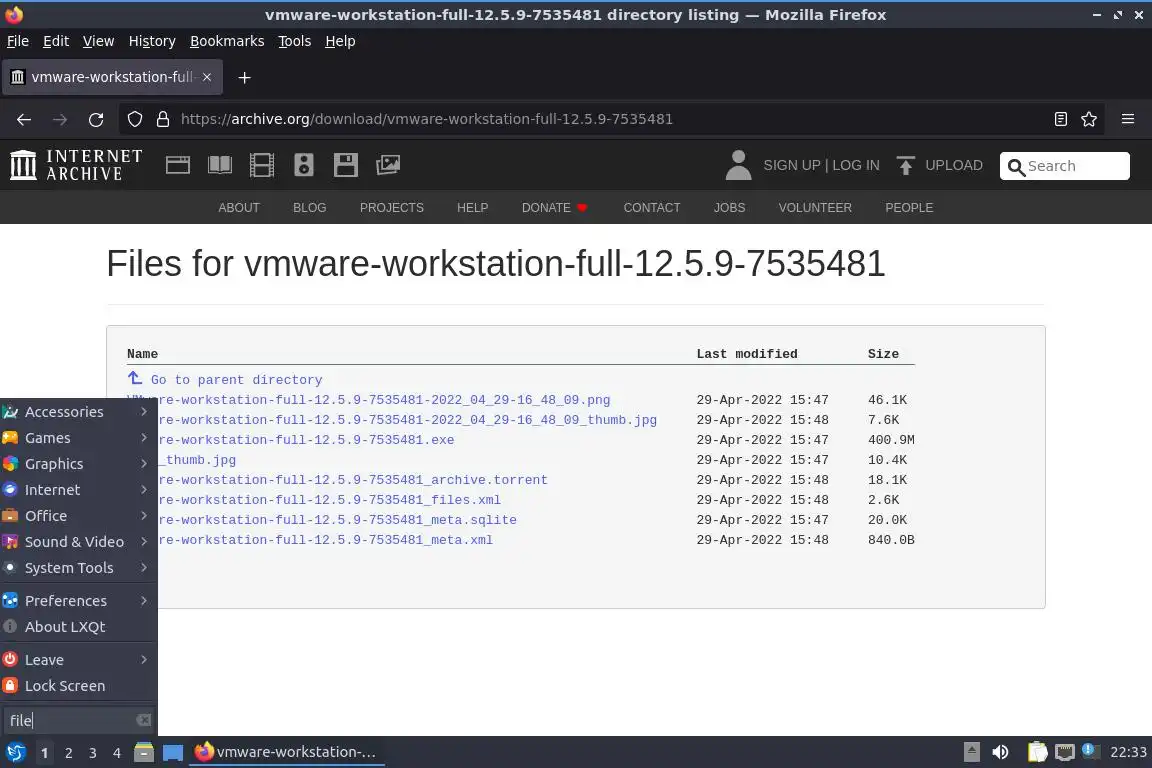
Task: Click the Internet Archive logo
Action: tap(76, 165)
